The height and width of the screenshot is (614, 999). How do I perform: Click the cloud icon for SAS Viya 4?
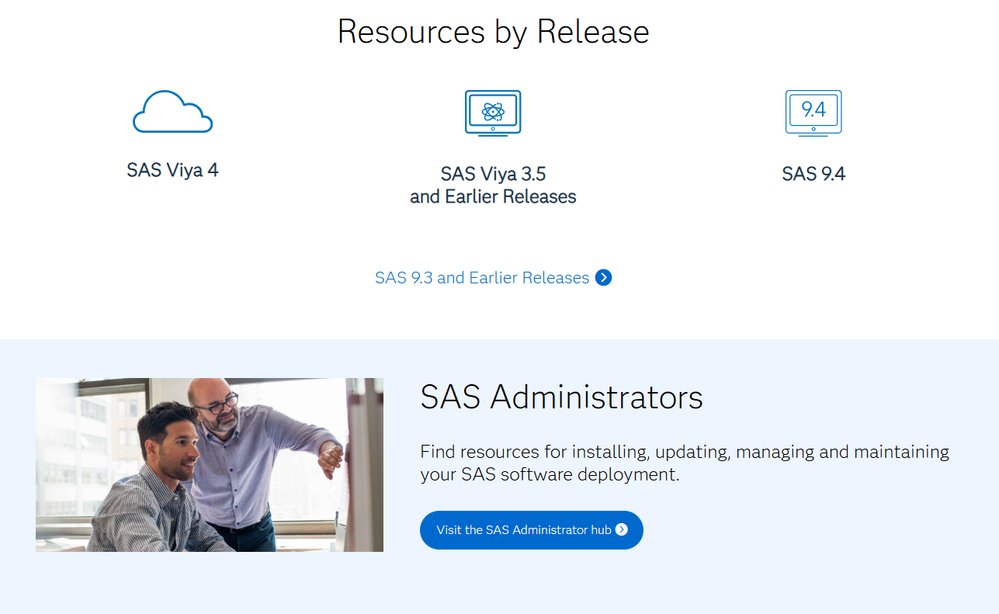pyautogui.click(x=173, y=111)
